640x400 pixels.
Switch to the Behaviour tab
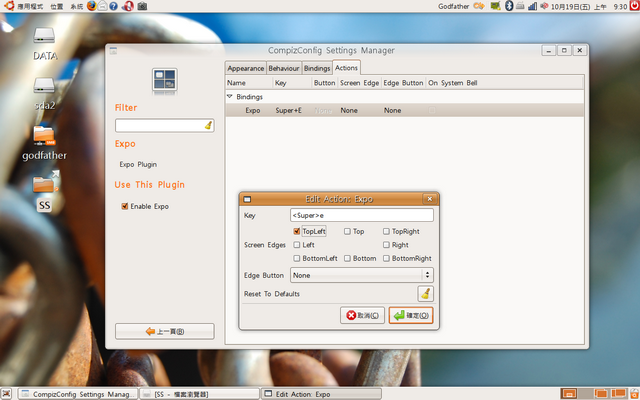coord(284,68)
